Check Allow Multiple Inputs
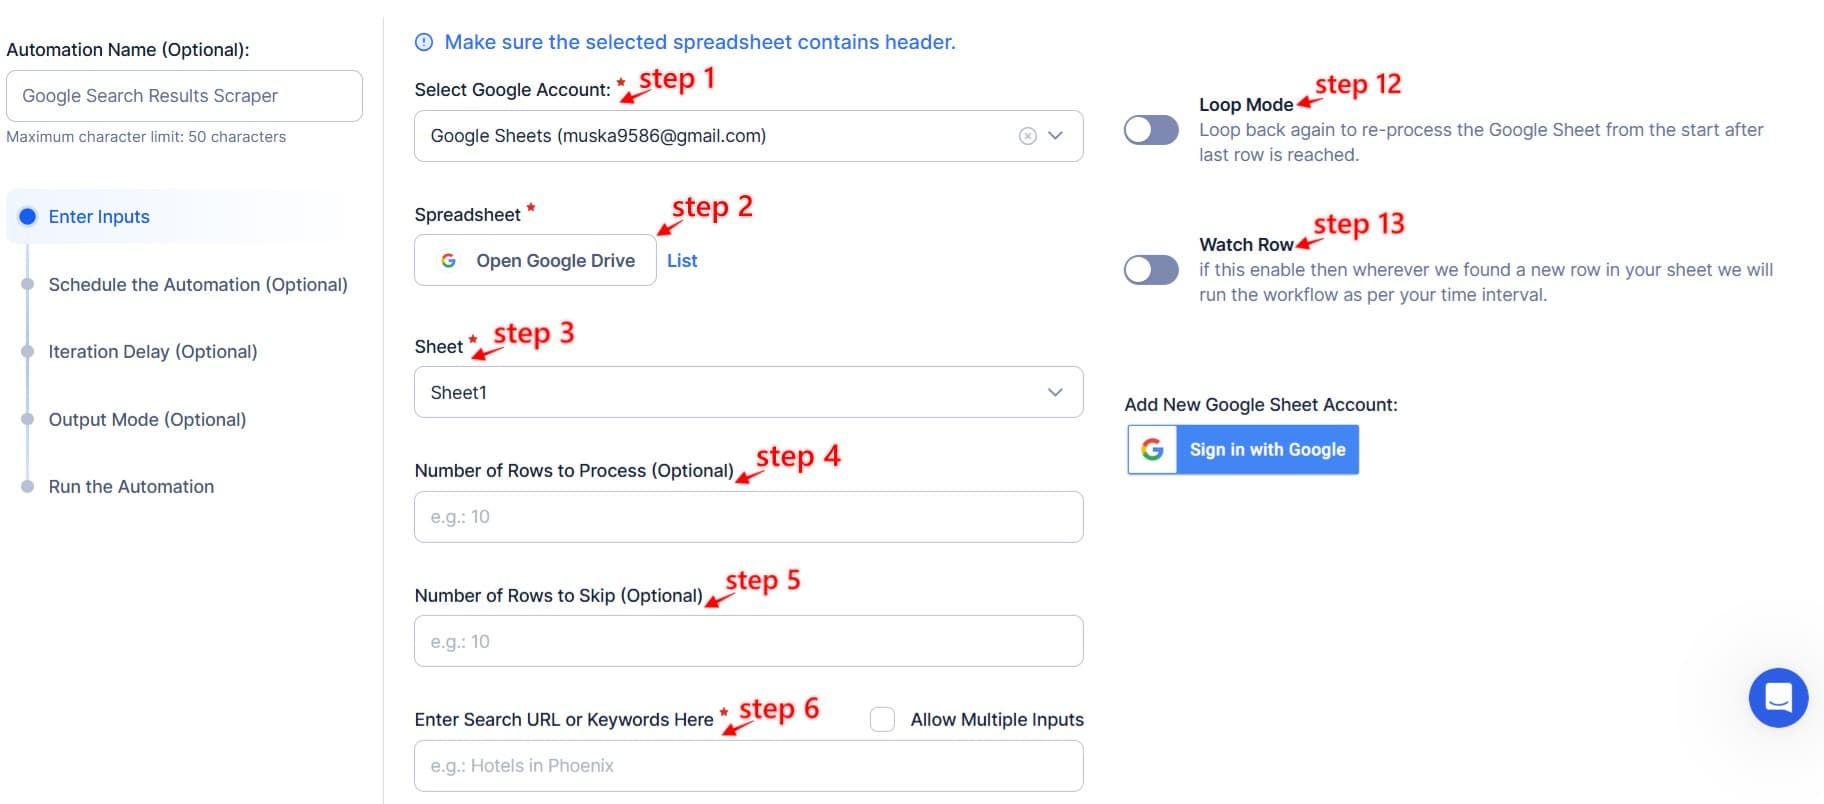This screenshot has width=1824, height=804. [882, 719]
